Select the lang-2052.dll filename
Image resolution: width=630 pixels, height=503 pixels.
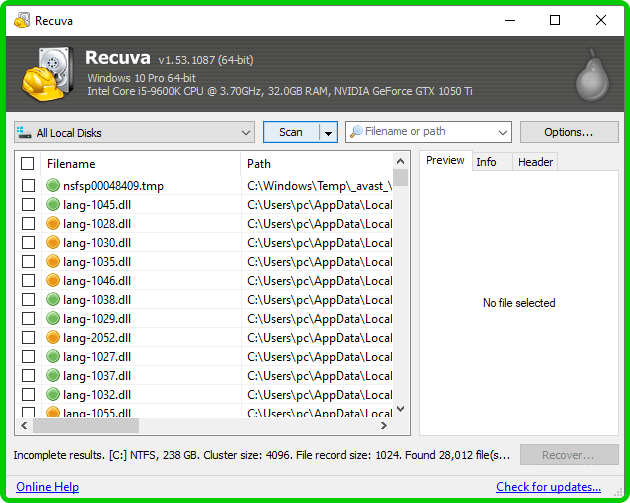pyautogui.click(x=97, y=338)
